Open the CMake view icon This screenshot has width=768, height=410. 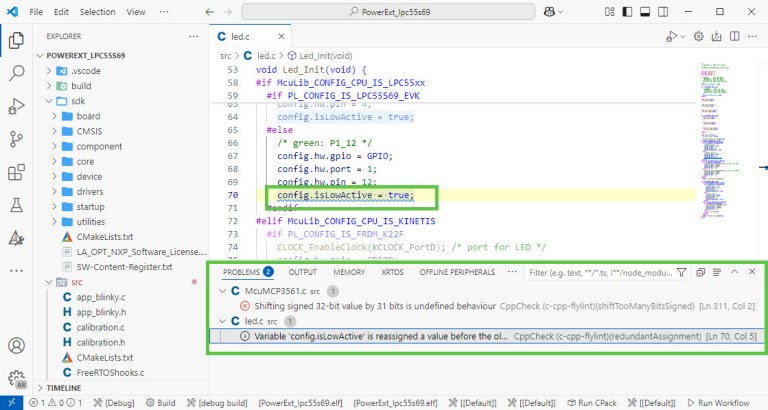point(16,238)
